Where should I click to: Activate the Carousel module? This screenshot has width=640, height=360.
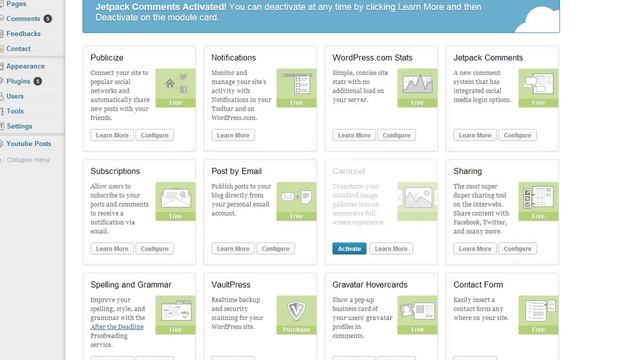pos(349,249)
